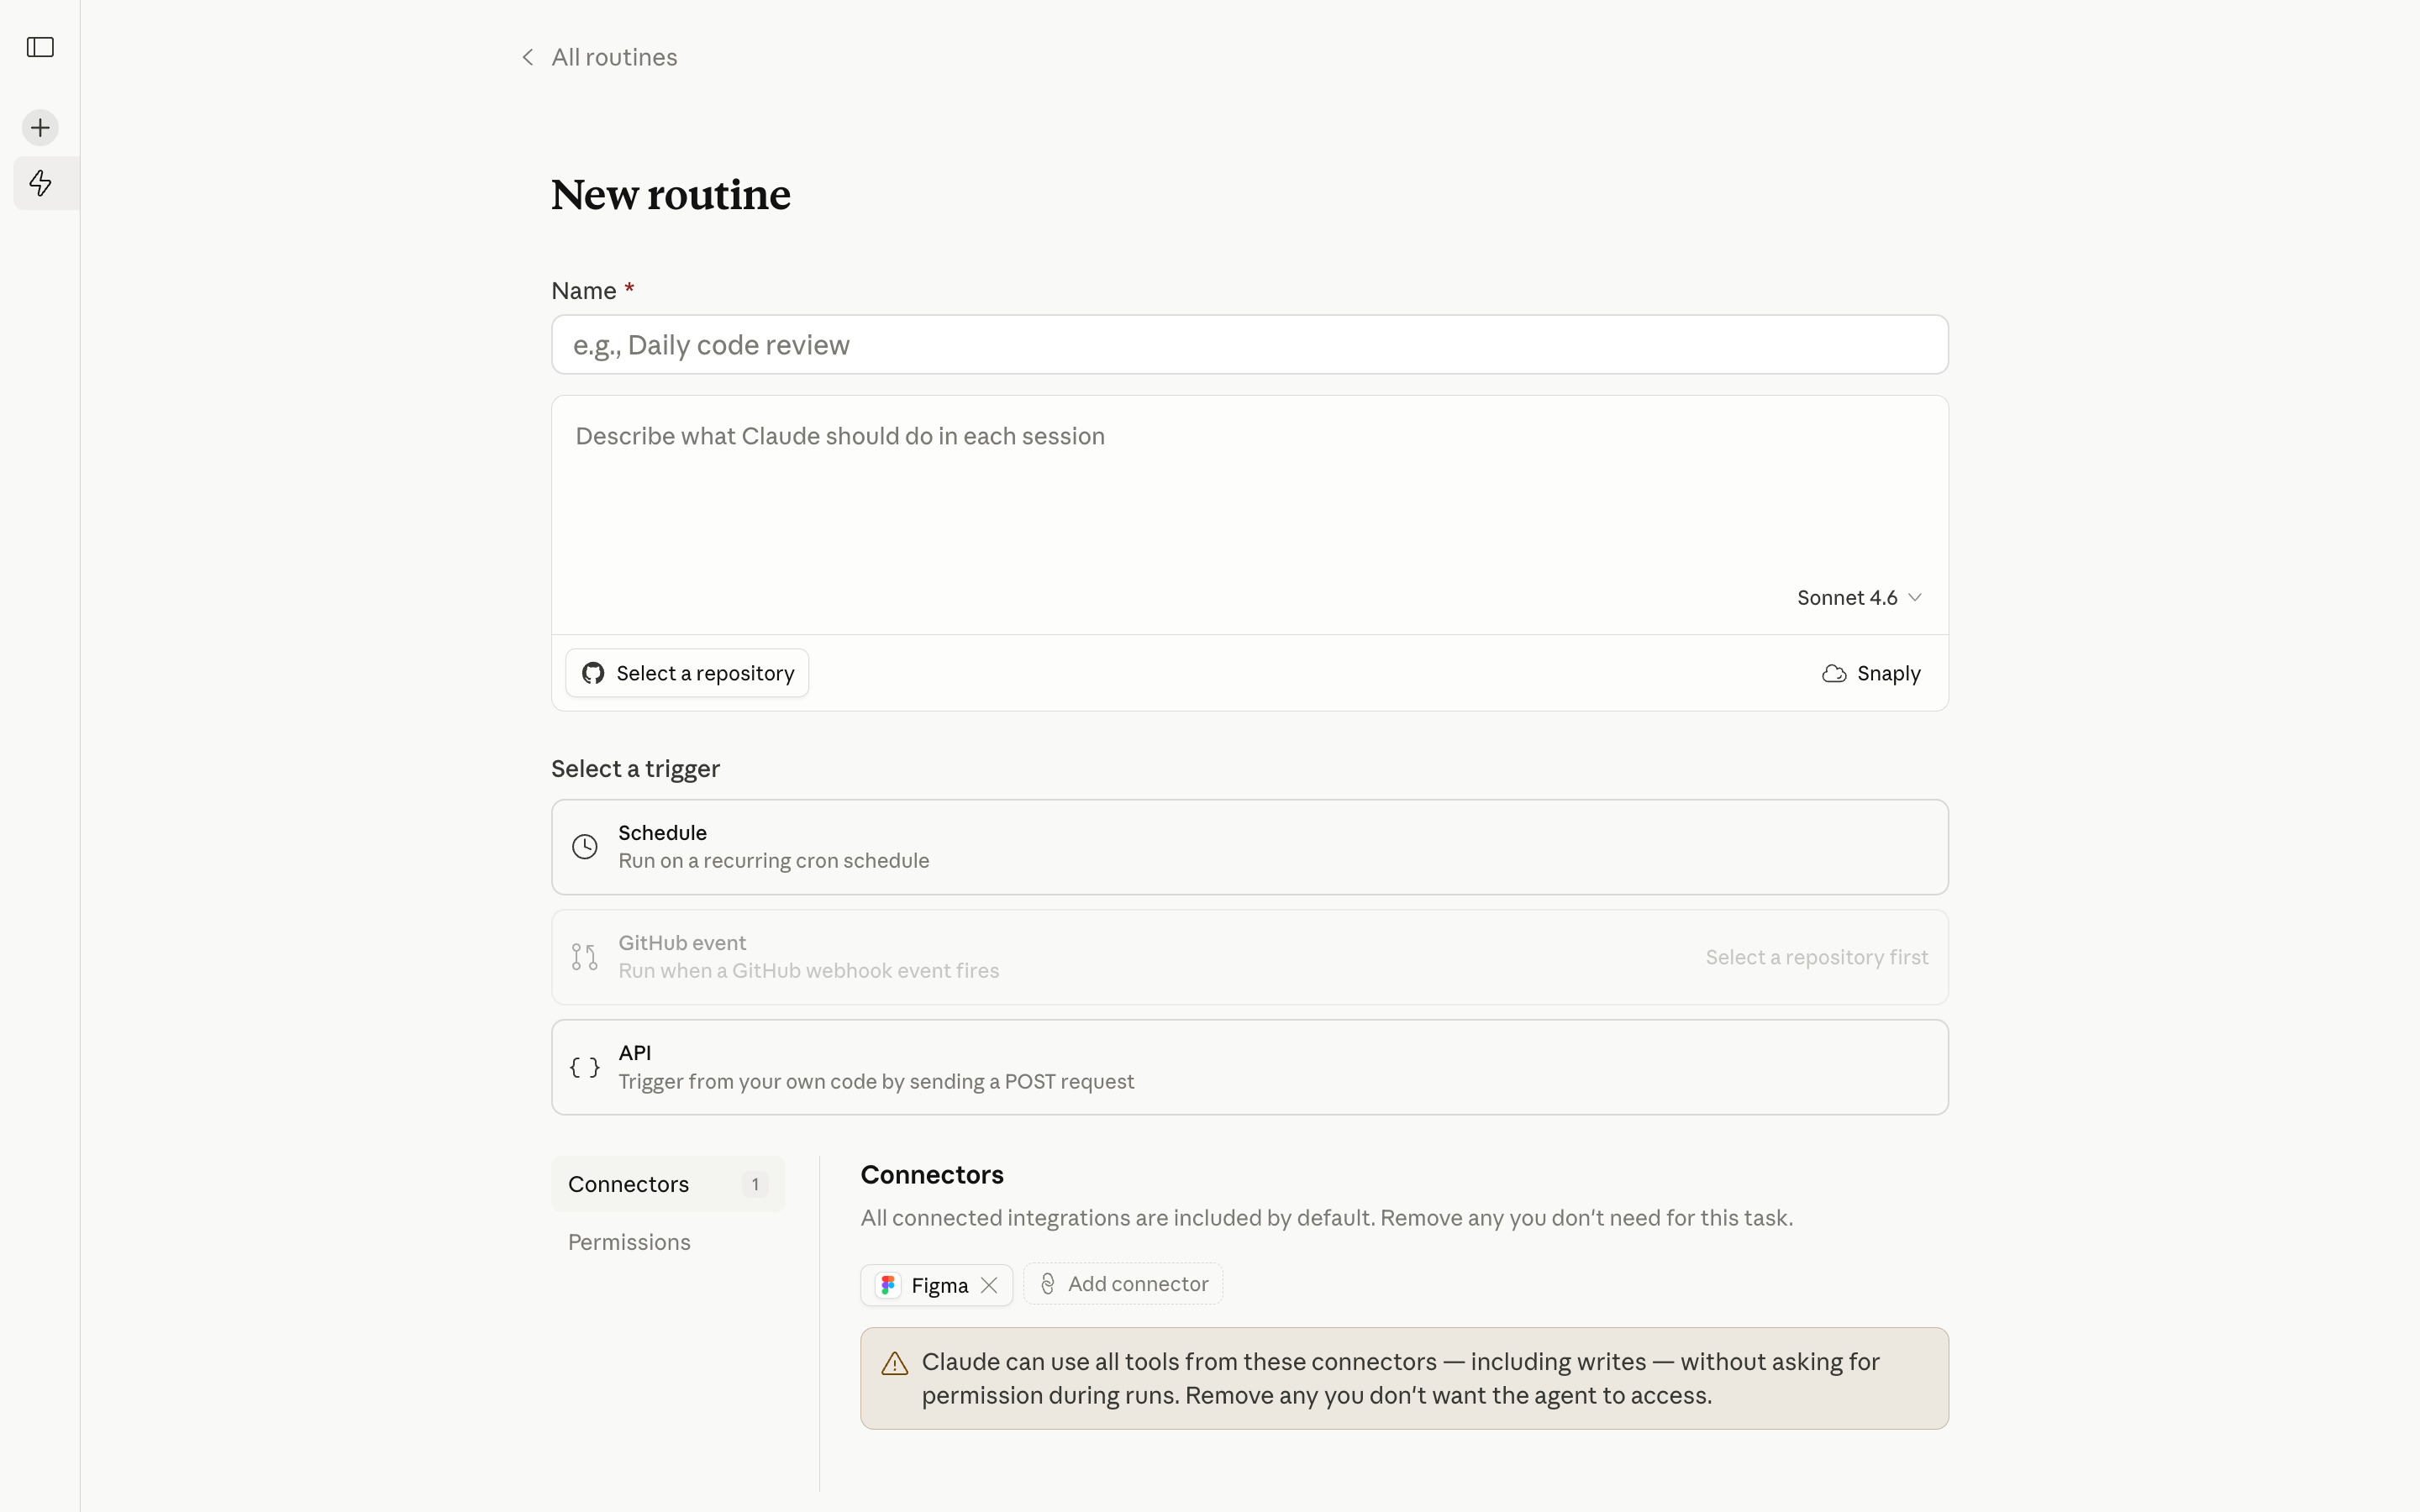The image size is (2420, 1512).
Task: Open the Snaply environment selector
Action: [1871, 673]
